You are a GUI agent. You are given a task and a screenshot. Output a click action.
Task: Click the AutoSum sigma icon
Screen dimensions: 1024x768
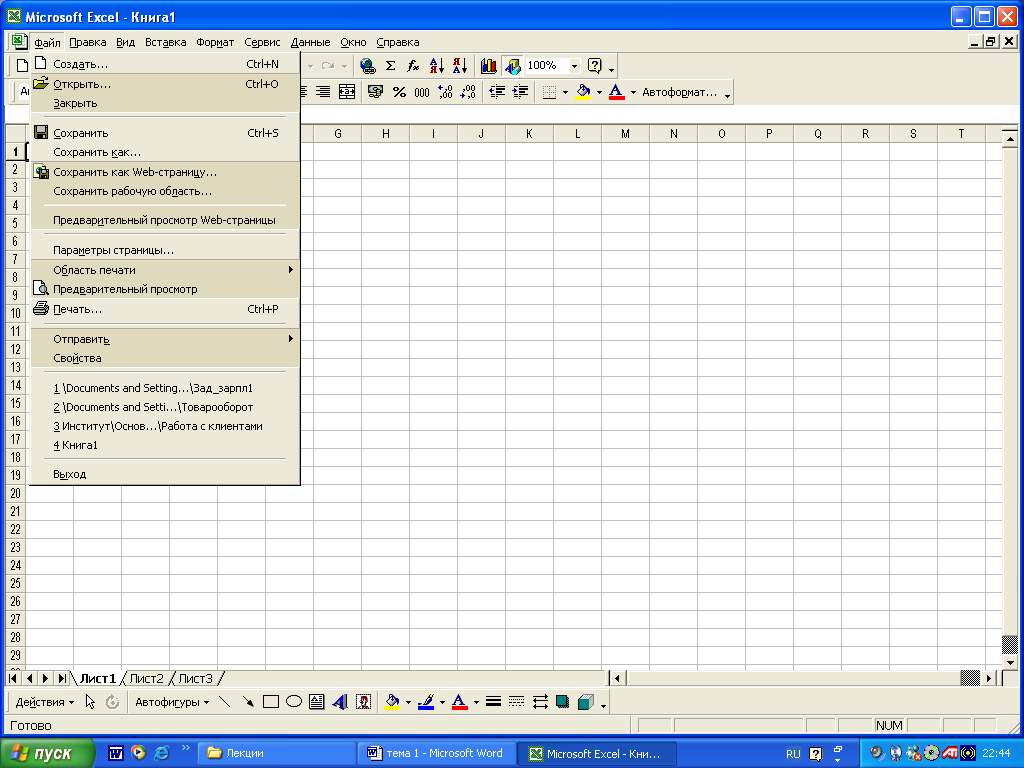pyautogui.click(x=391, y=65)
